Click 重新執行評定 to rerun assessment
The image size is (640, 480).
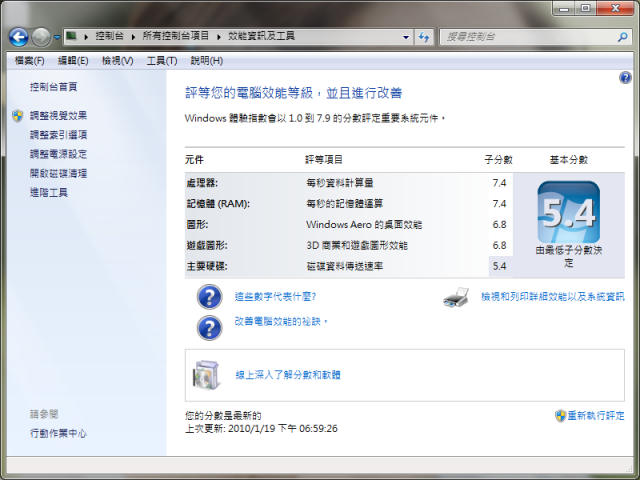point(596,416)
